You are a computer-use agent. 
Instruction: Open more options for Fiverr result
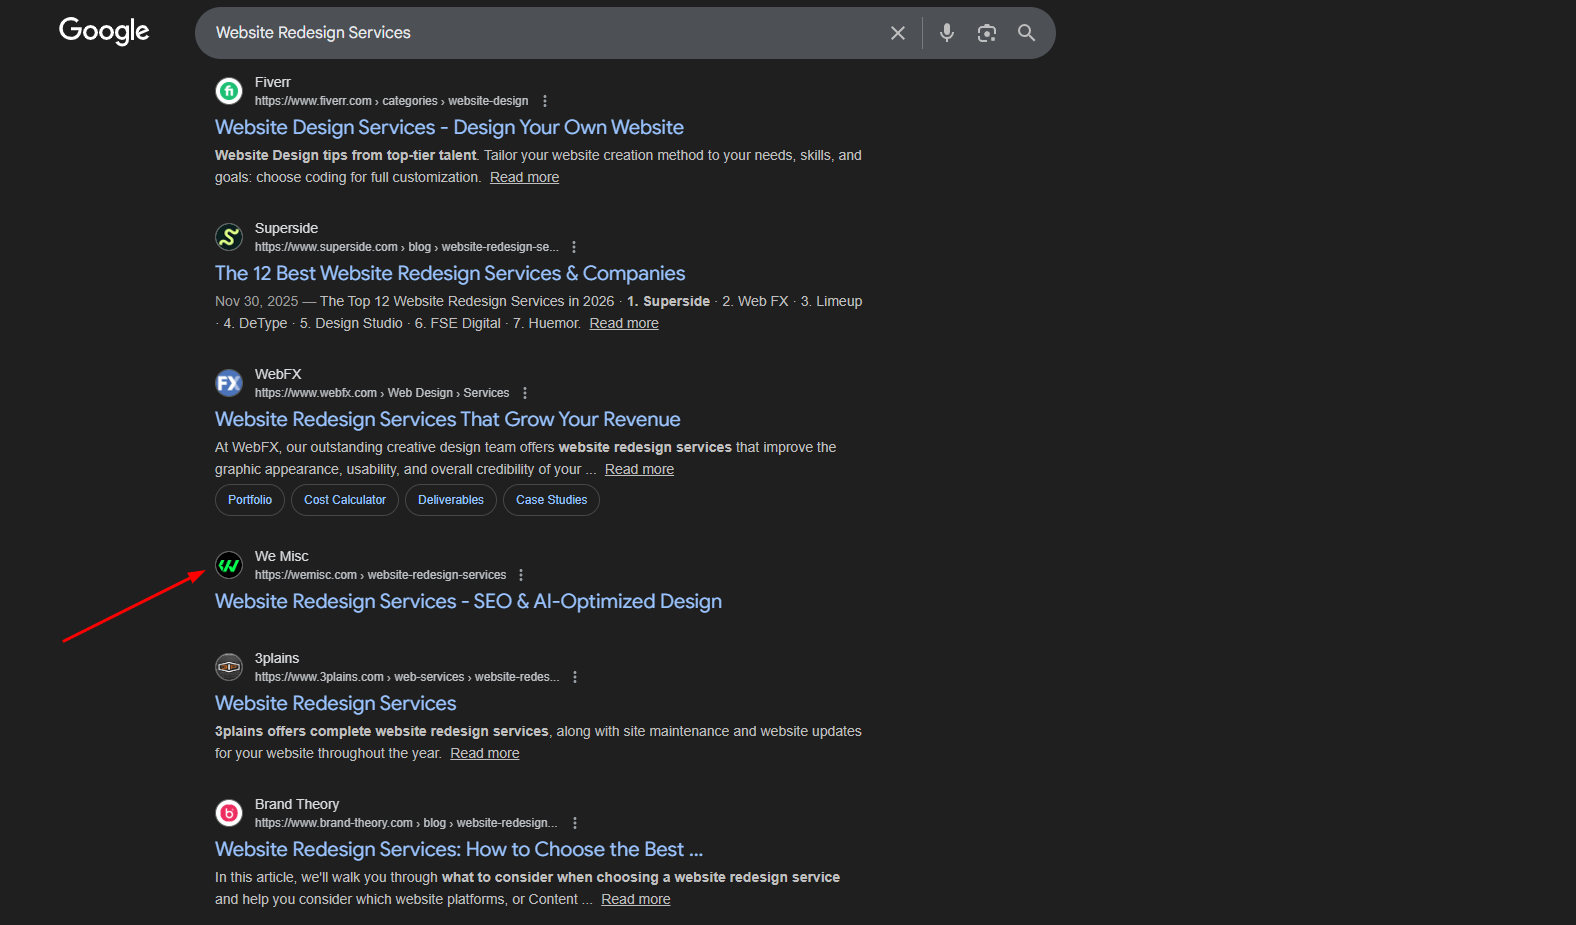(545, 101)
